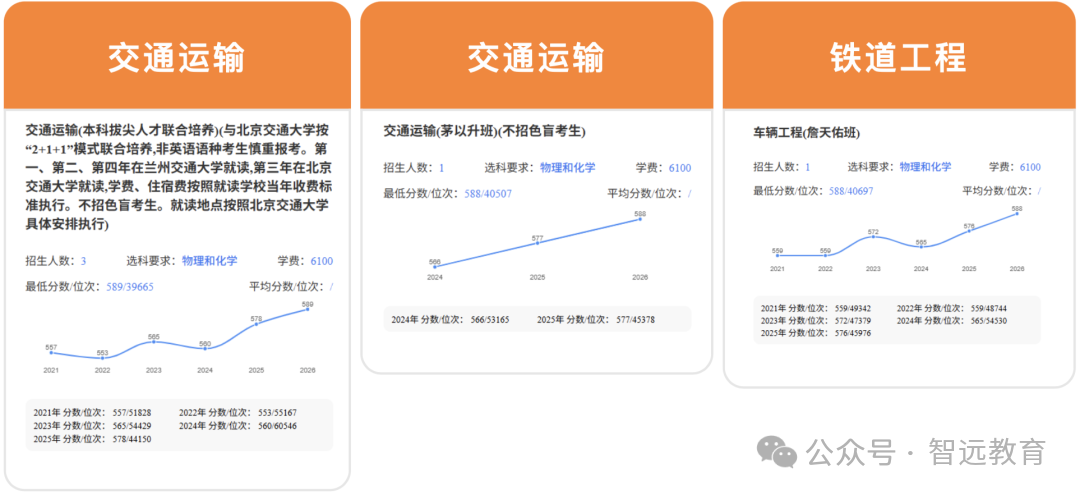1080x495 pixels.
Task: Open the 本科拔尖人才联合培养 major description heading
Action: [x=179, y=177]
